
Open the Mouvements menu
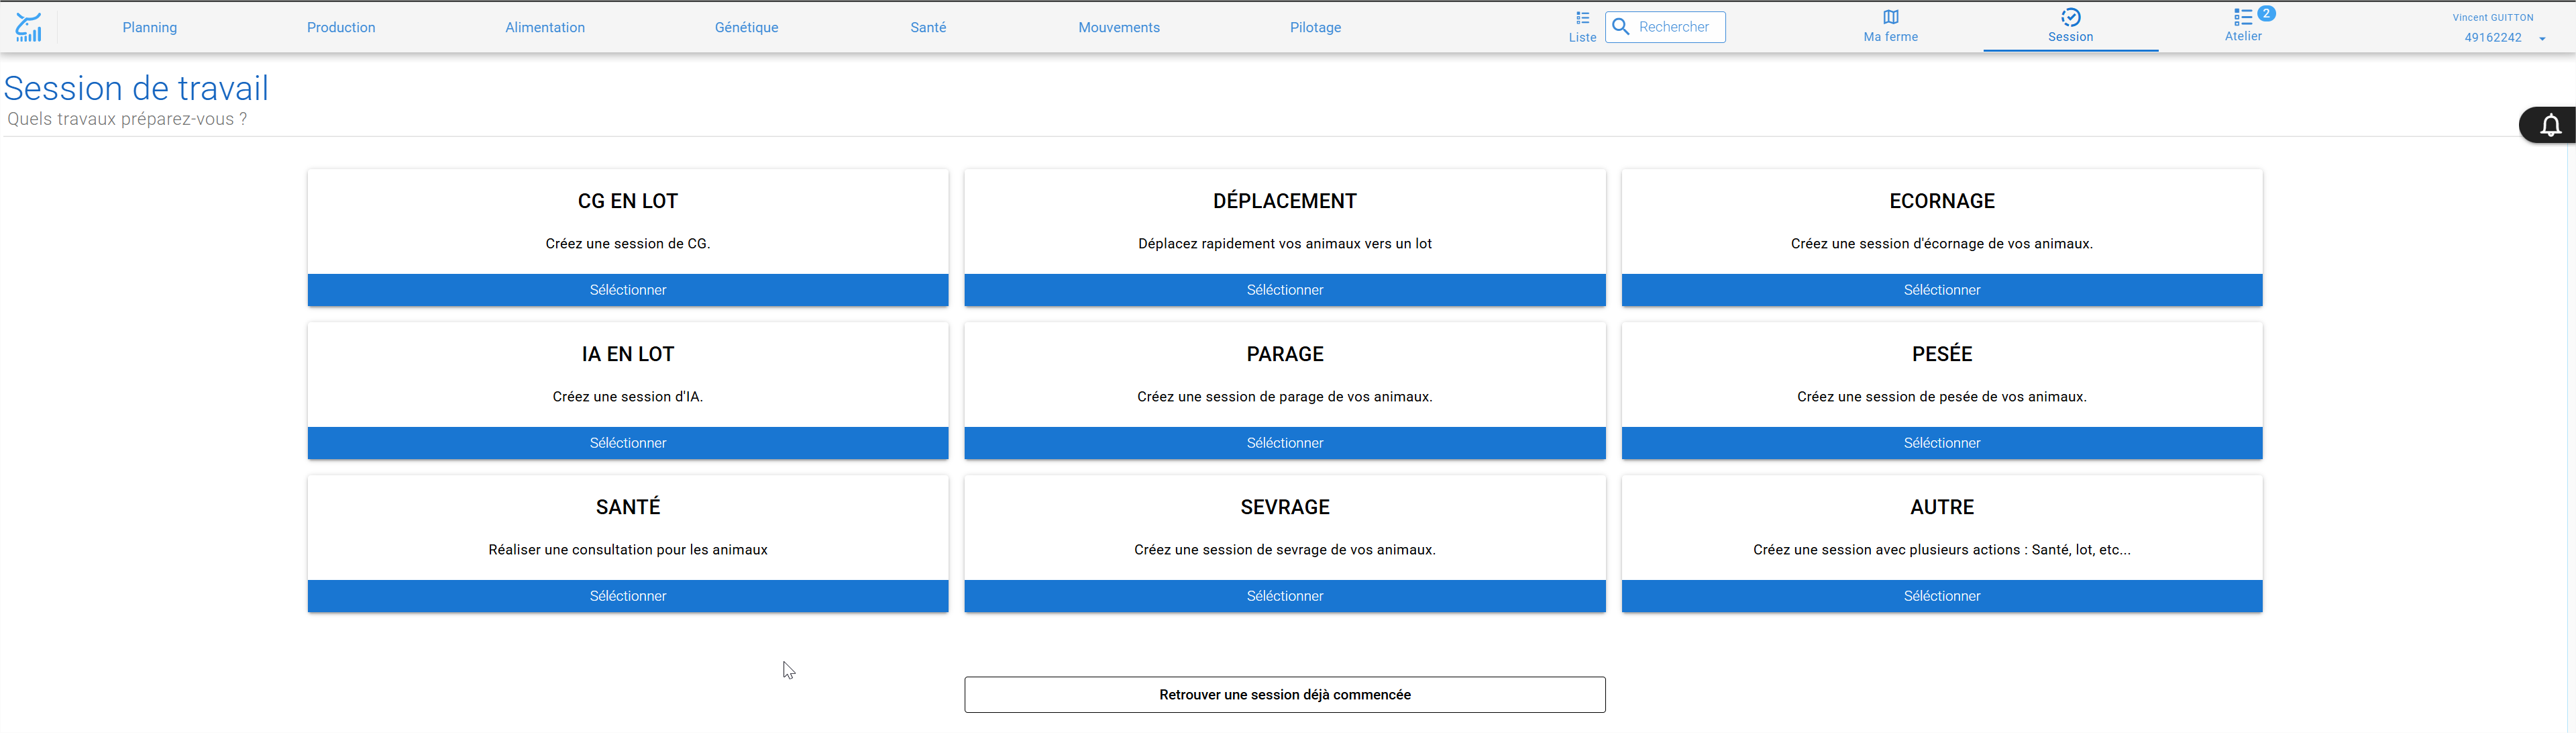point(1119,27)
